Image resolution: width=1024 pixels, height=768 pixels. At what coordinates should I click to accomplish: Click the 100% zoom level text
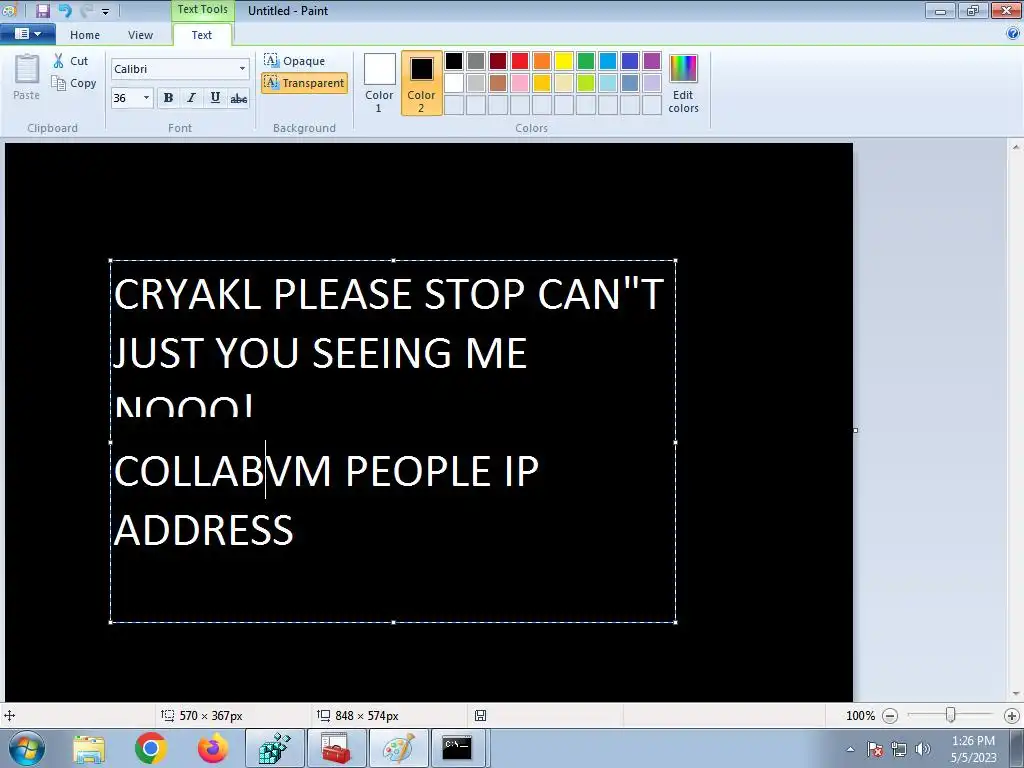click(x=860, y=716)
